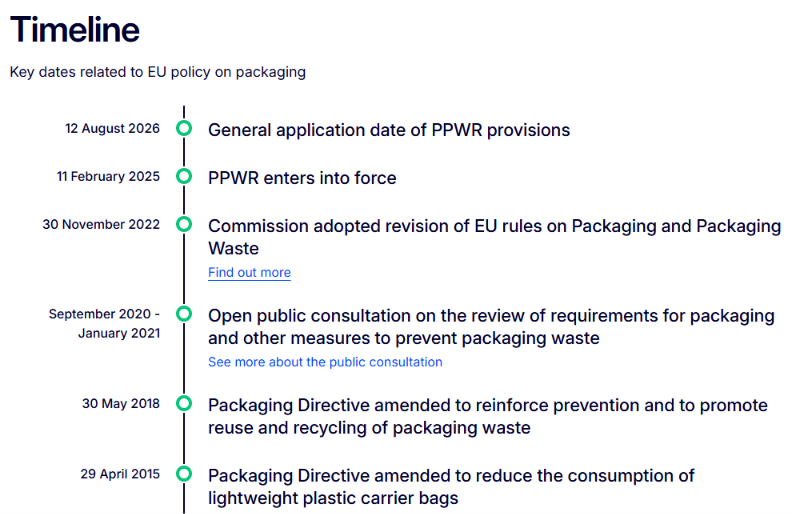This screenshot has width=792, height=514.
Task: Click the September 2020 consultation timeline circle
Action: (x=184, y=314)
